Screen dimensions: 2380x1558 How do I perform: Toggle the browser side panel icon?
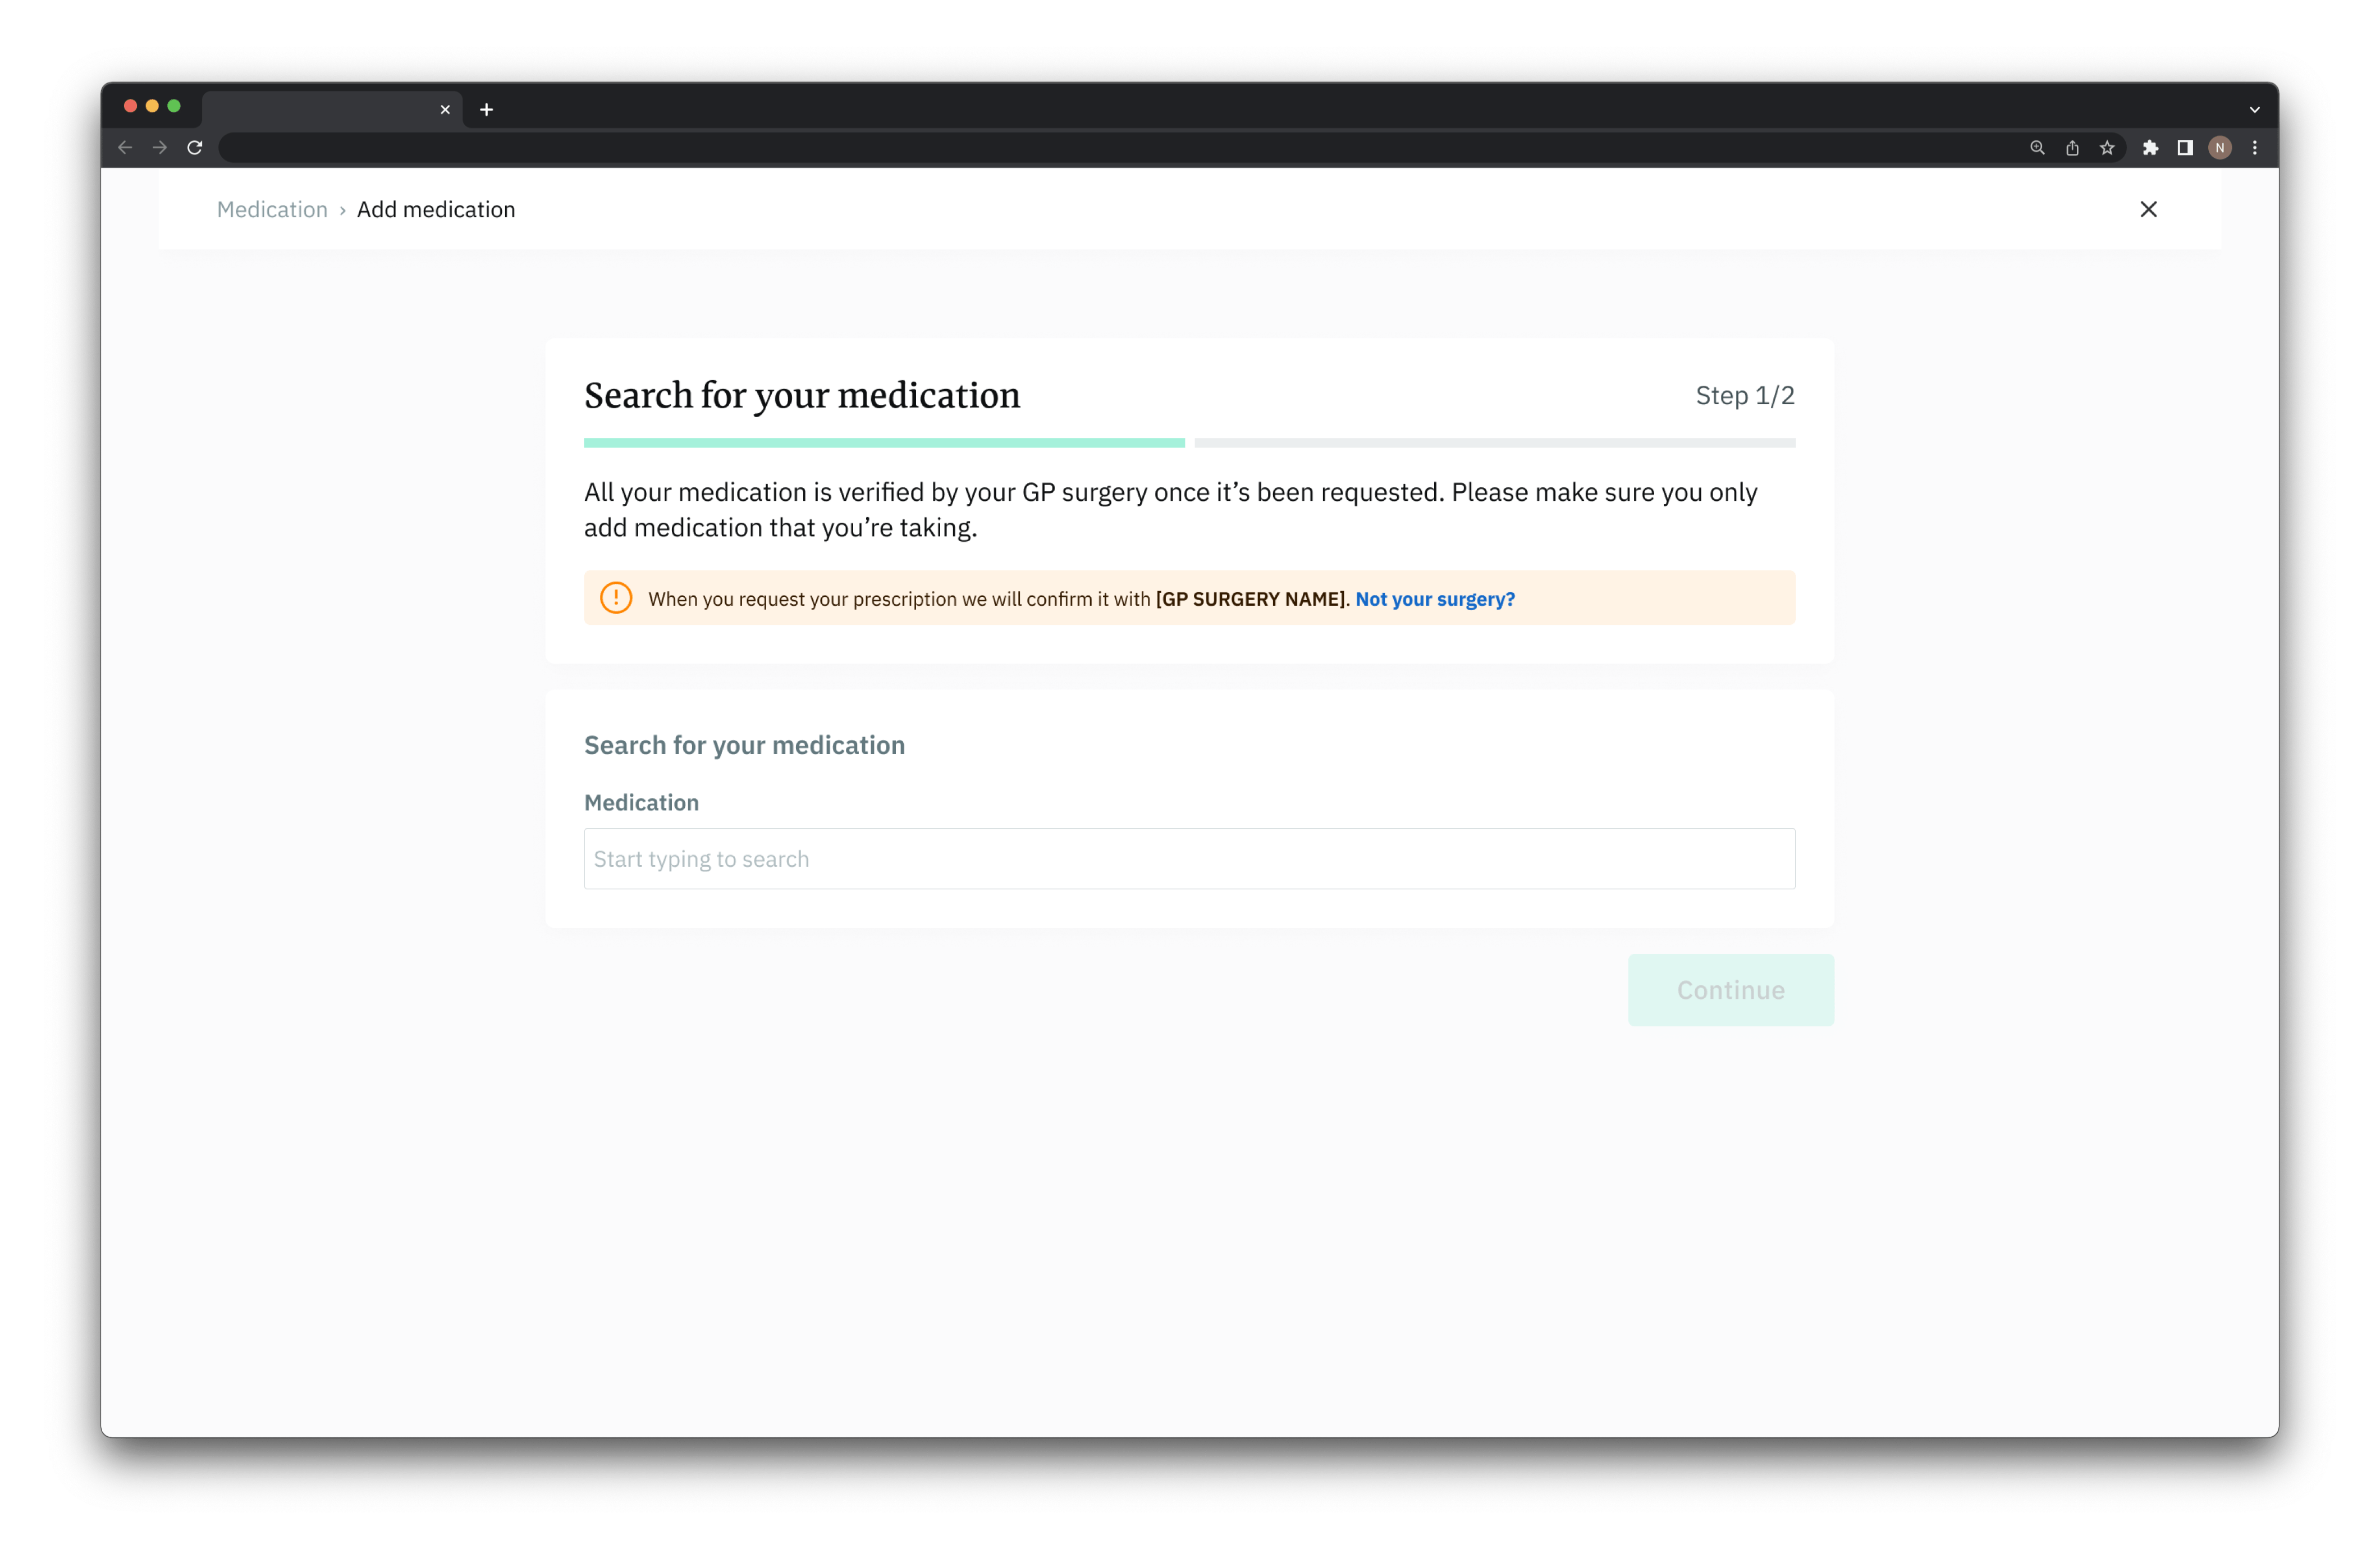(2185, 148)
